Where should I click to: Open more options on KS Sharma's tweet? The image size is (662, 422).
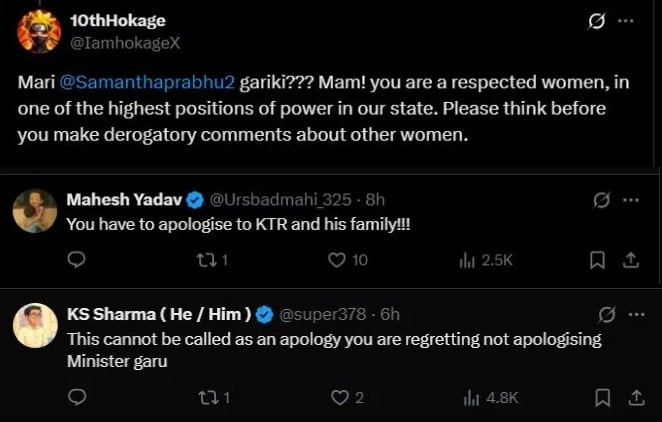[x=631, y=314]
